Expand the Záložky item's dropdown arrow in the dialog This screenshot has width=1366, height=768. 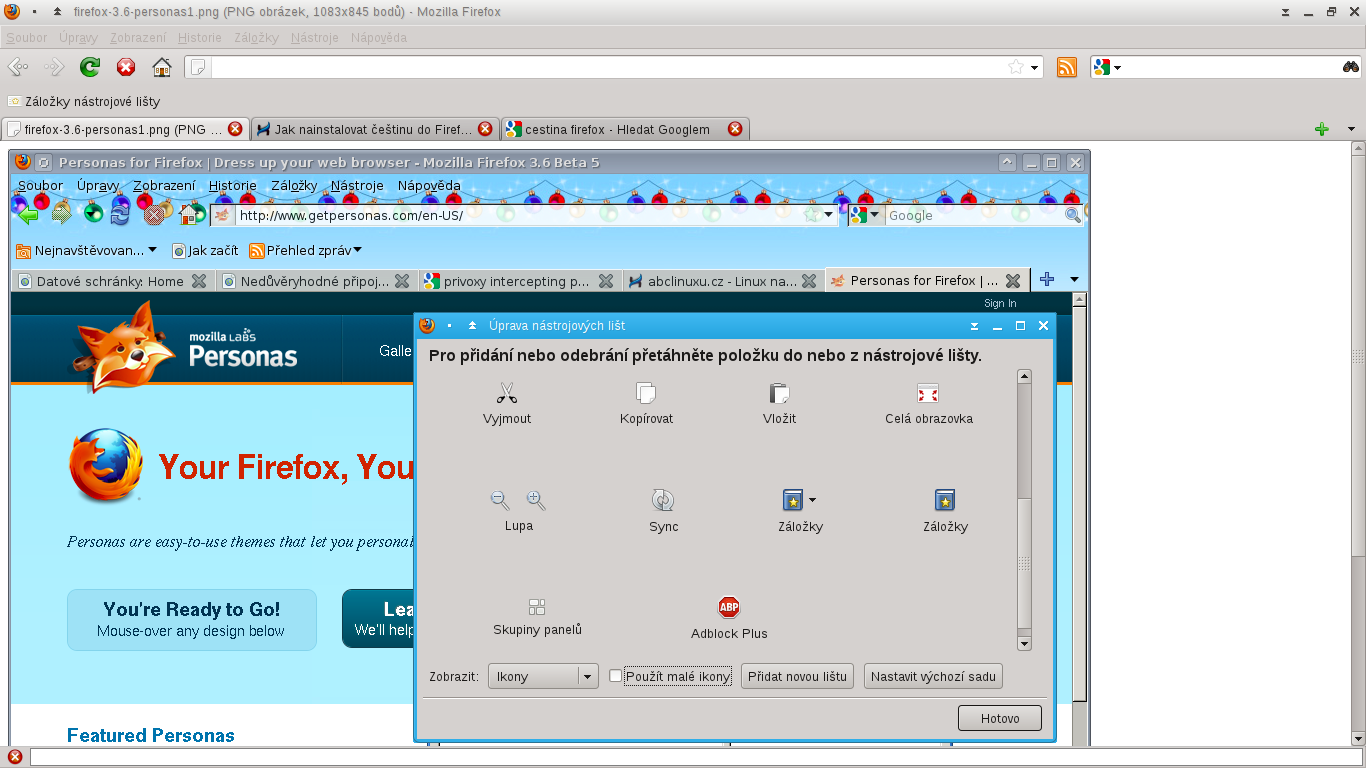point(812,499)
